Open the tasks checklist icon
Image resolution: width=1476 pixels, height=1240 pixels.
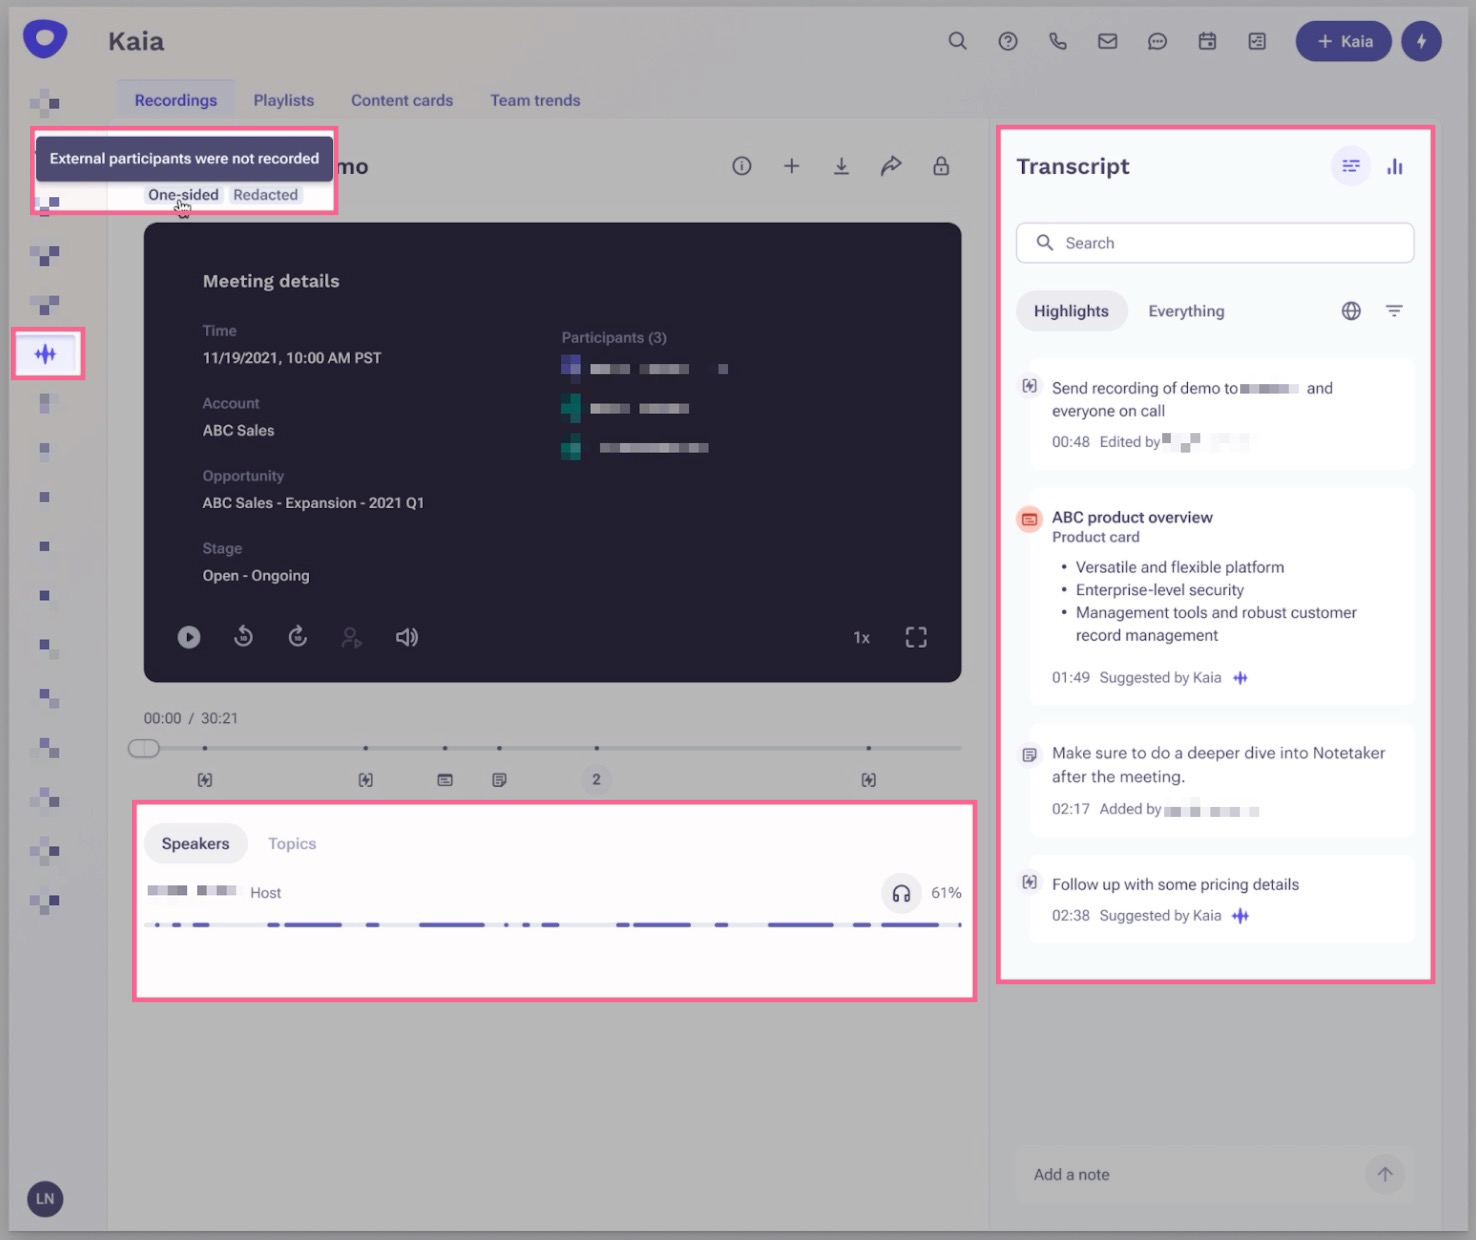[x=1258, y=41]
